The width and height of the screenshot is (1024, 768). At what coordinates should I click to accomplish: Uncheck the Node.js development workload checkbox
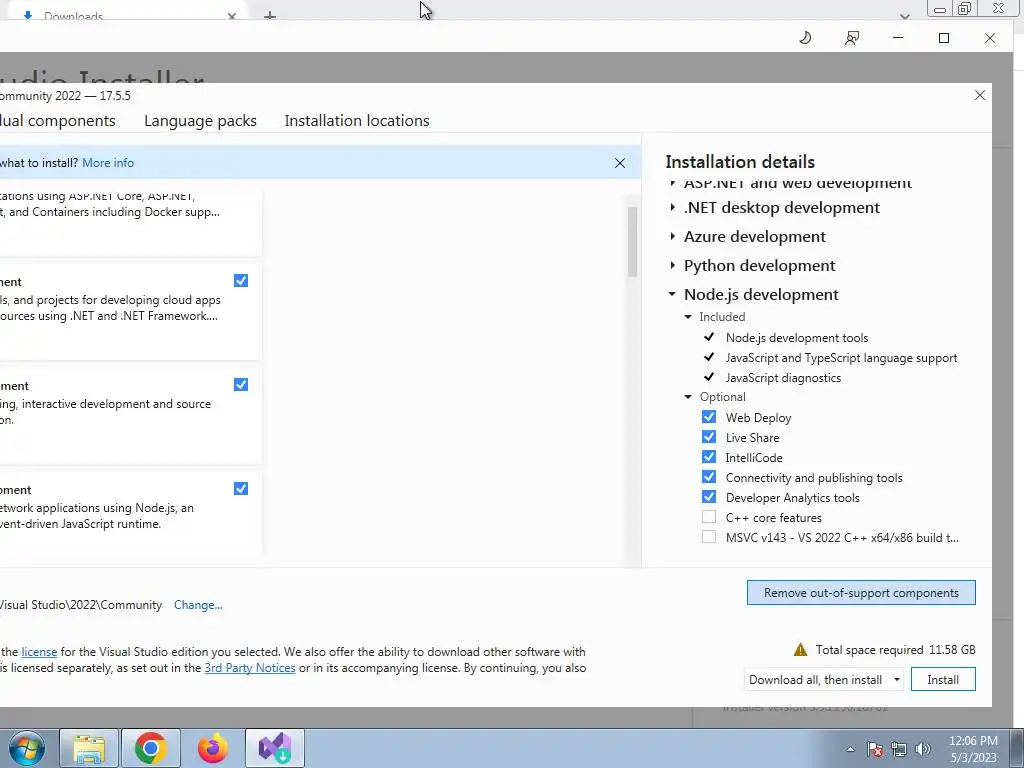(241, 488)
